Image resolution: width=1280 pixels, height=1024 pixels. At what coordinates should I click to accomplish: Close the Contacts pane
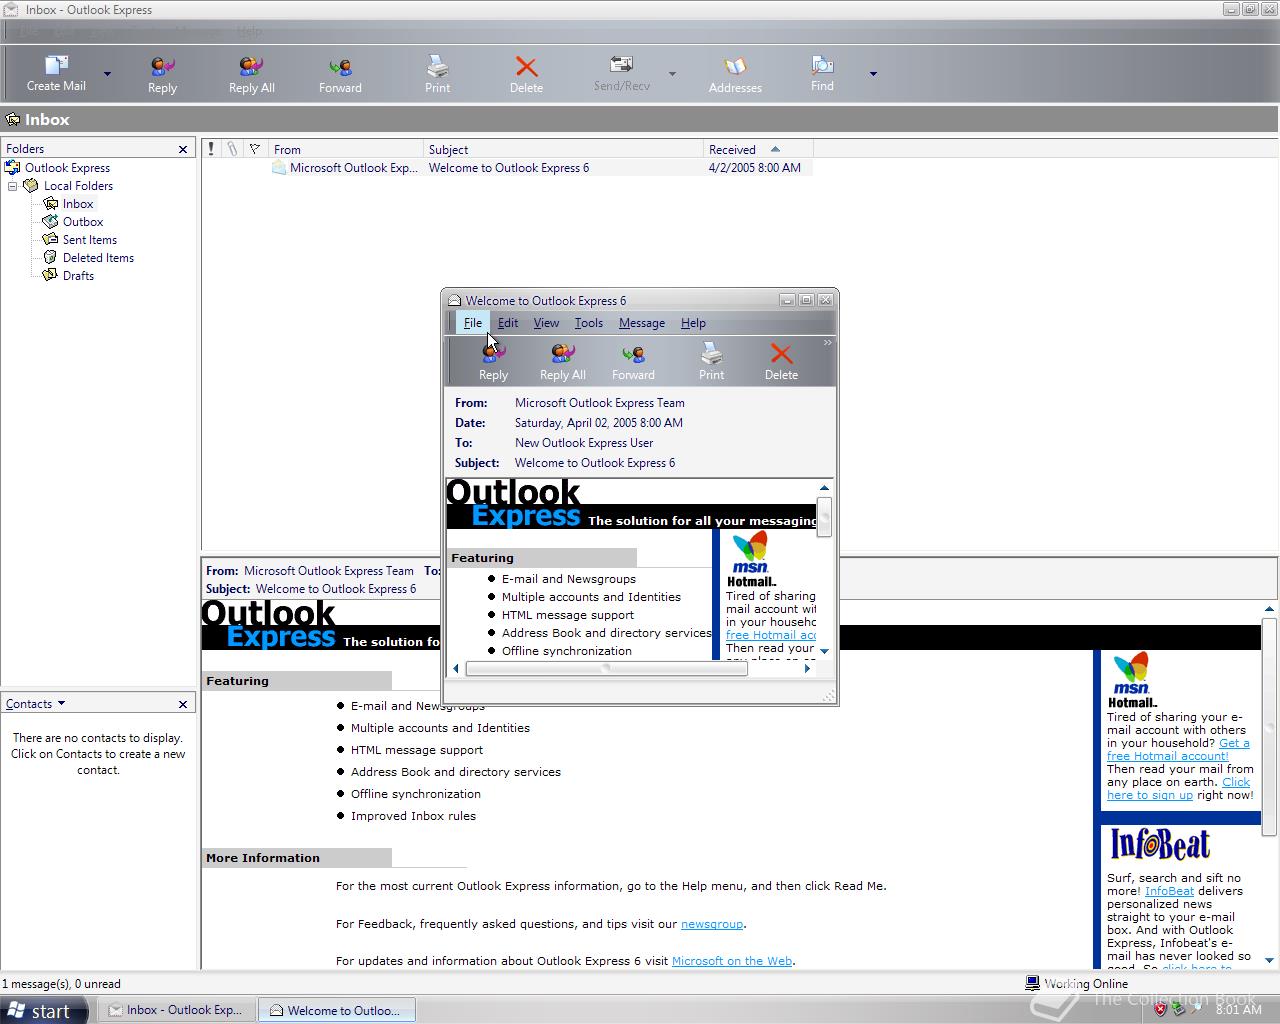pyautogui.click(x=183, y=704)
